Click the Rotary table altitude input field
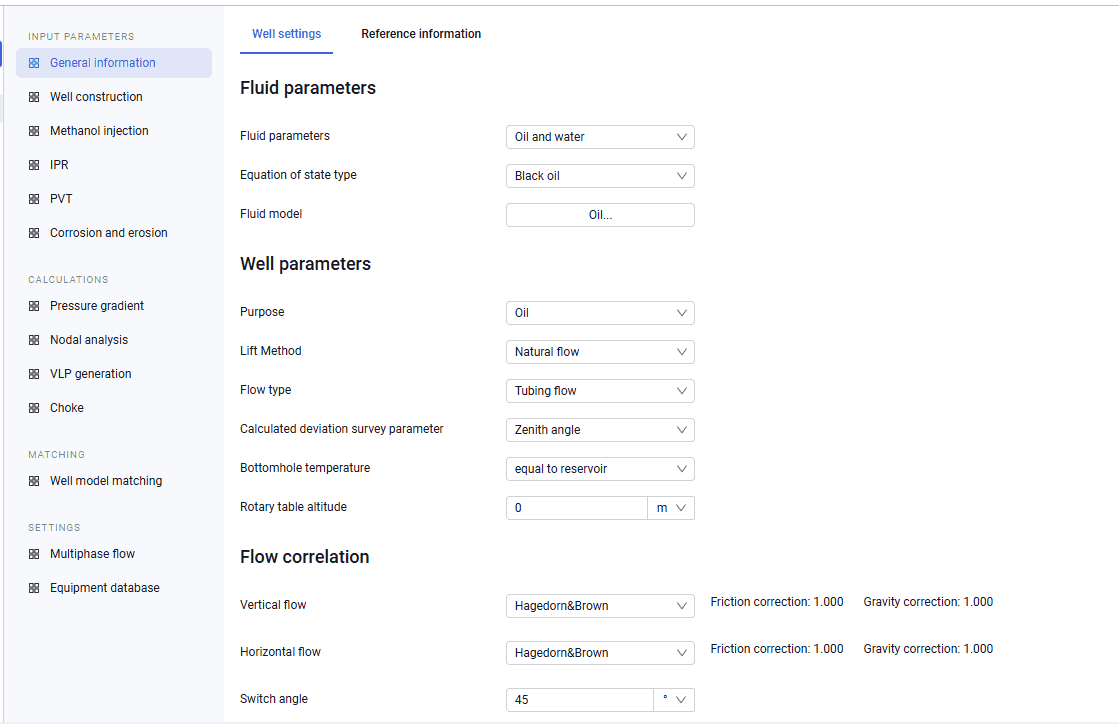The image size is (1119, 724). 577,508
